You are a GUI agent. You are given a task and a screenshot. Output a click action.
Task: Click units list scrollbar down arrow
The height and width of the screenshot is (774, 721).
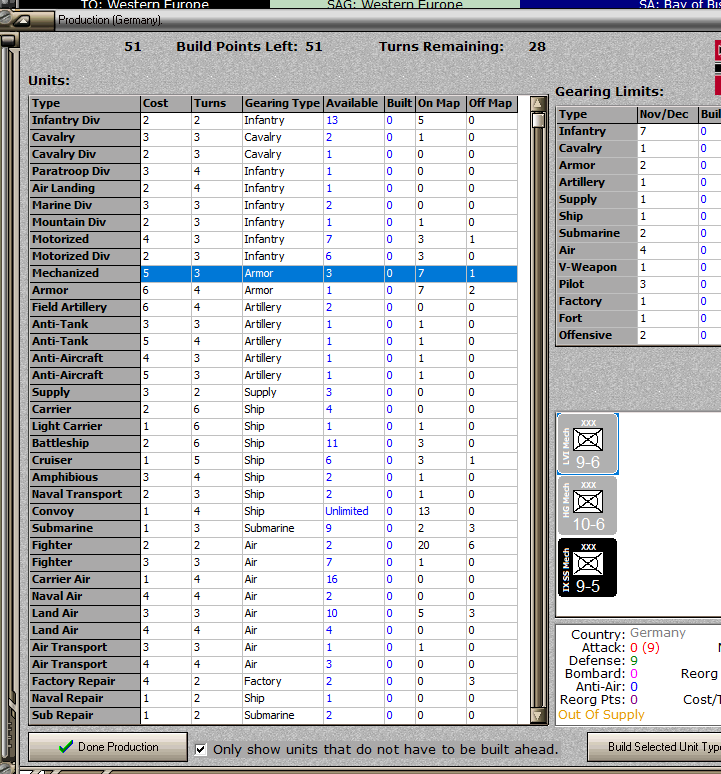coord(538,715)
